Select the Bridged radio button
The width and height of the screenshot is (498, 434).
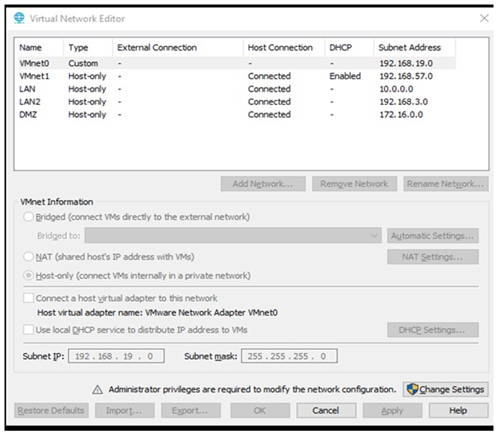(29, 217)
